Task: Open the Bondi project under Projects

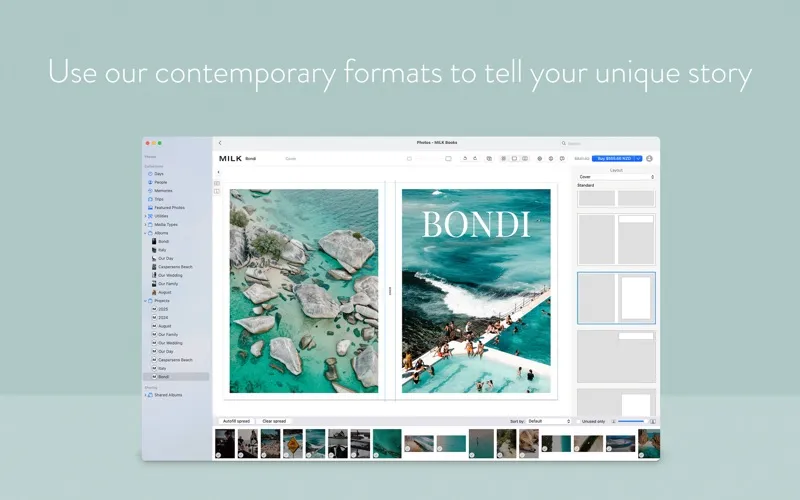Action: click(163, 377)
